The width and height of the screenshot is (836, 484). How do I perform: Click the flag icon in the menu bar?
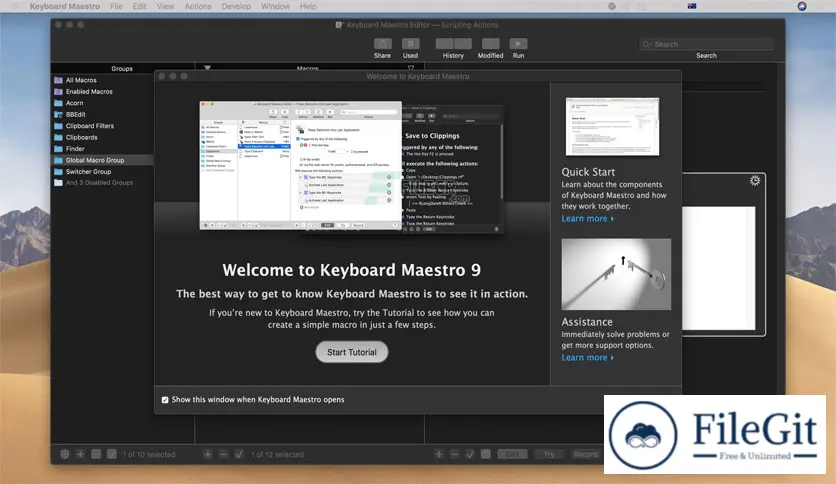tap(692, 6)
